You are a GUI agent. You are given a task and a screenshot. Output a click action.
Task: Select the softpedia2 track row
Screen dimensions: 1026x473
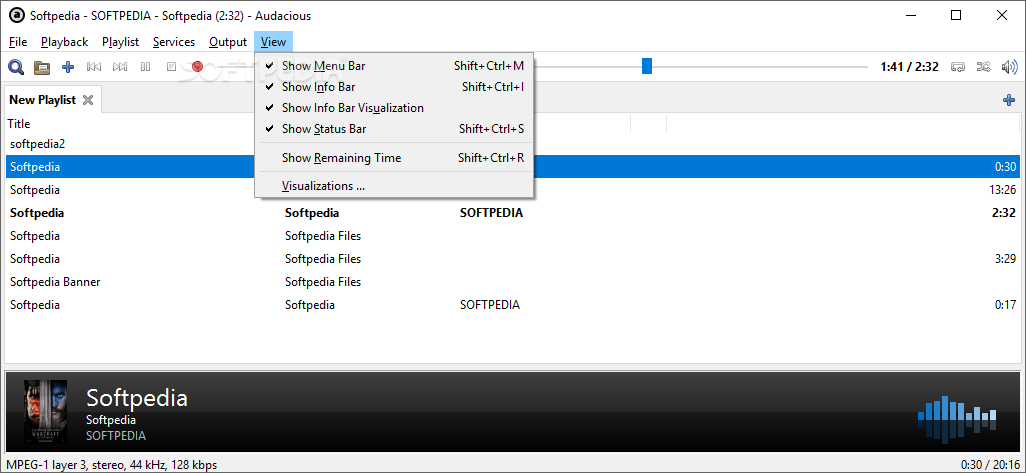point(513,144)
